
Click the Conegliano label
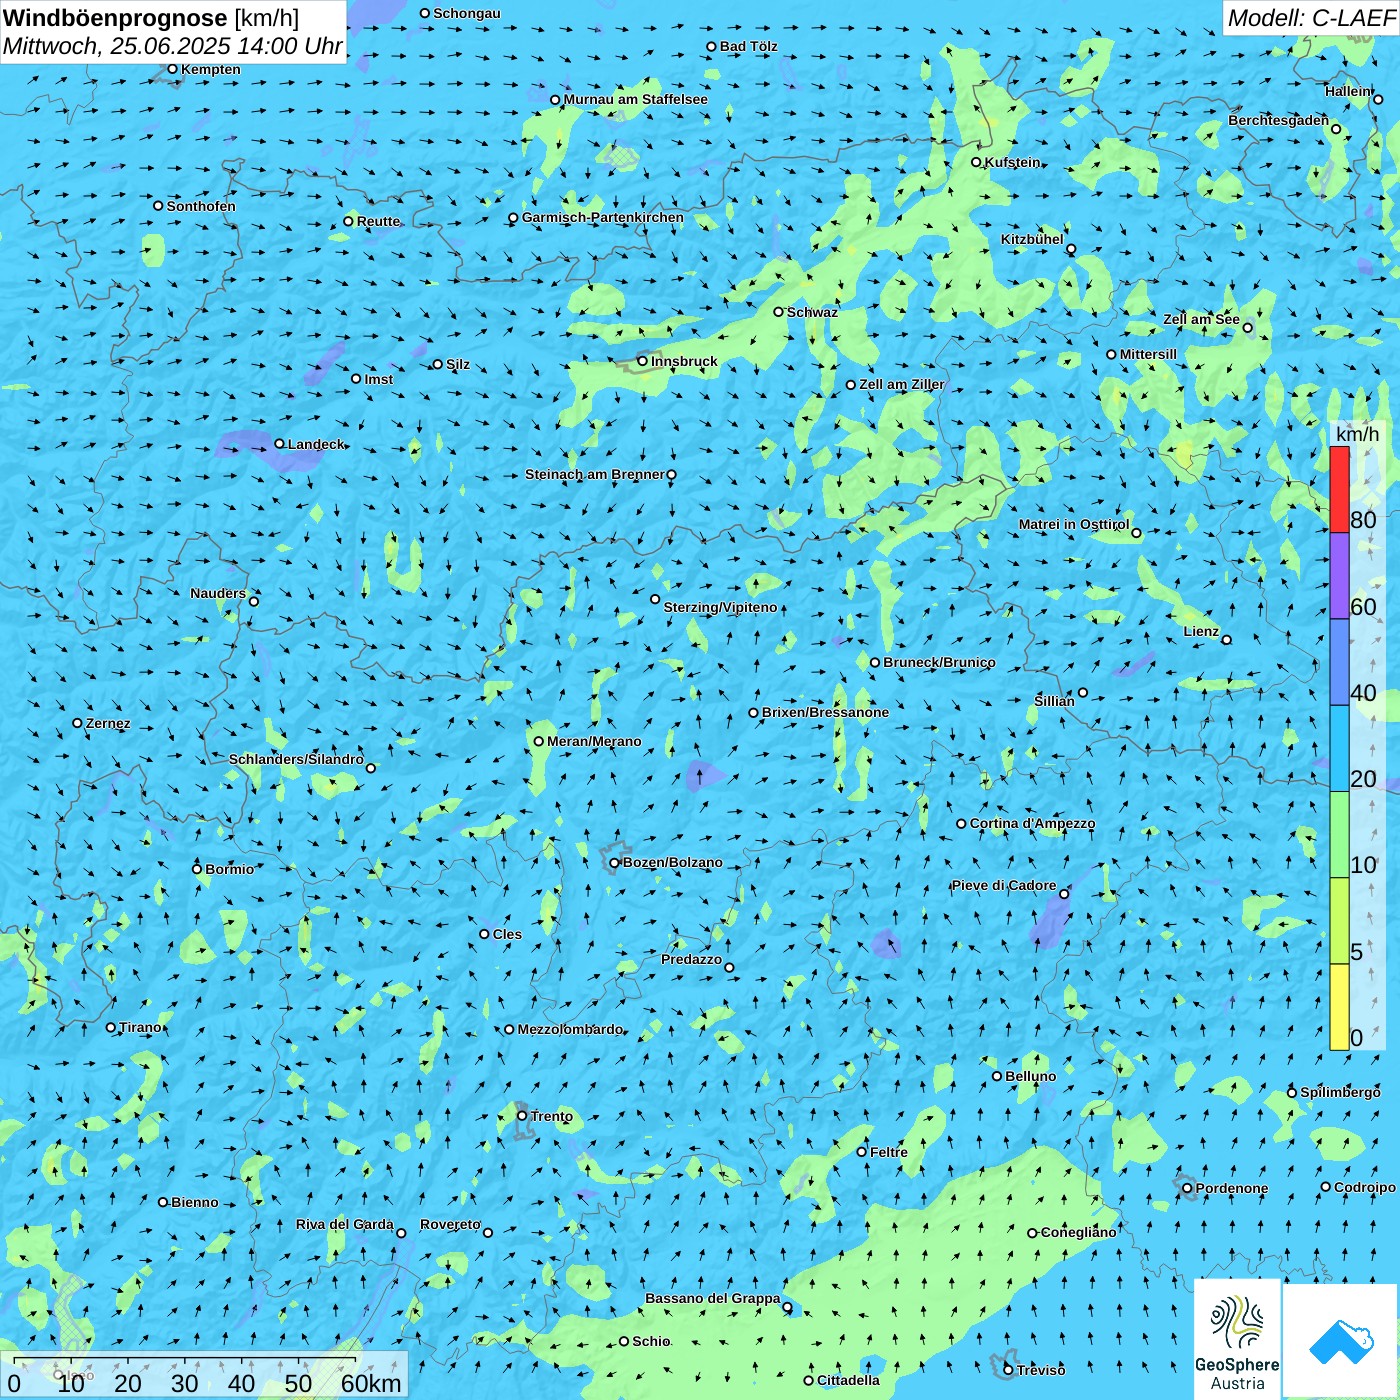[x=1078, y=1232]
